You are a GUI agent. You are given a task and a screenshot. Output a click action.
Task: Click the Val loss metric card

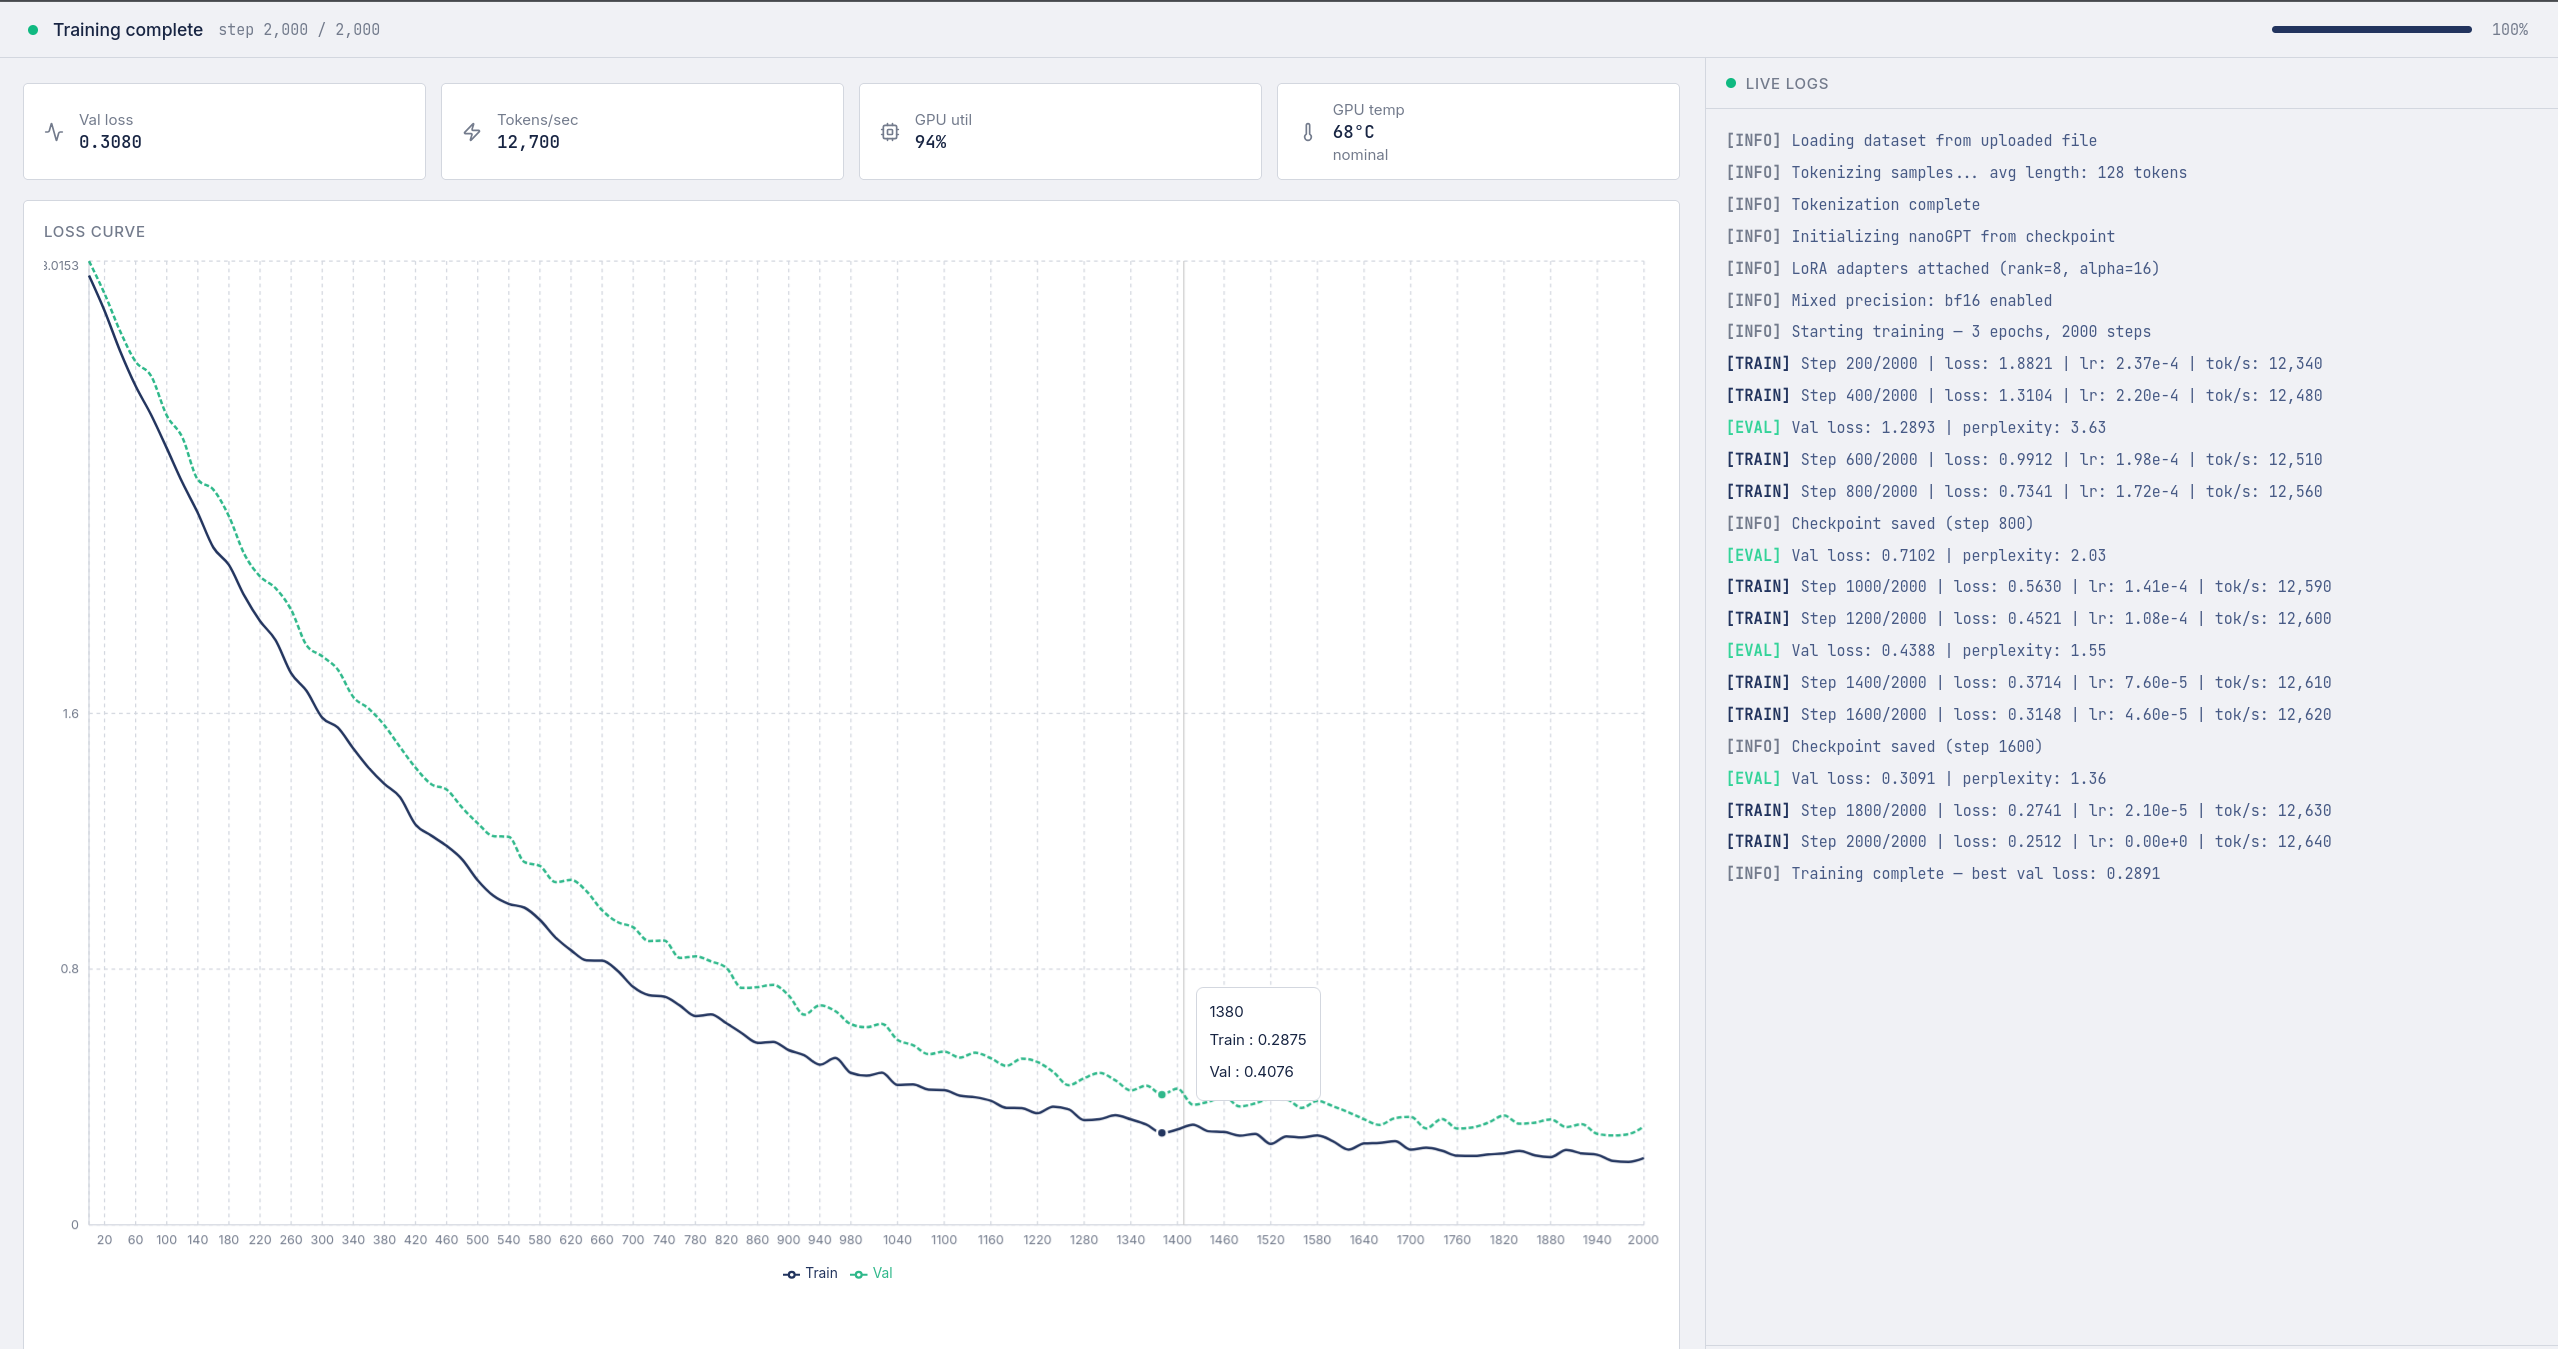click(224, 131)
